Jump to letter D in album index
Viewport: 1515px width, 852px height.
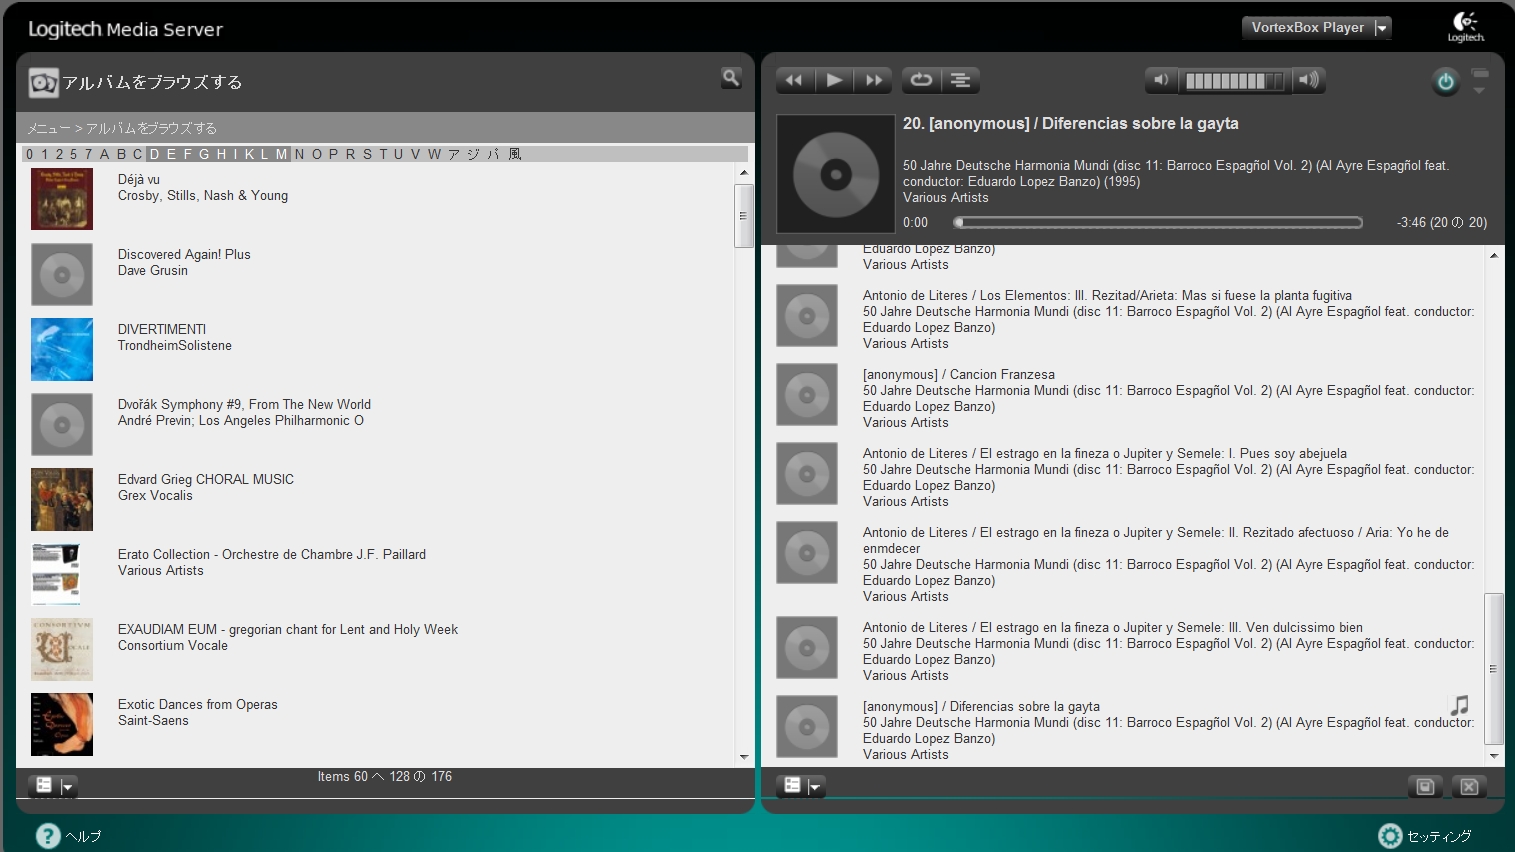tap(154, 154)
